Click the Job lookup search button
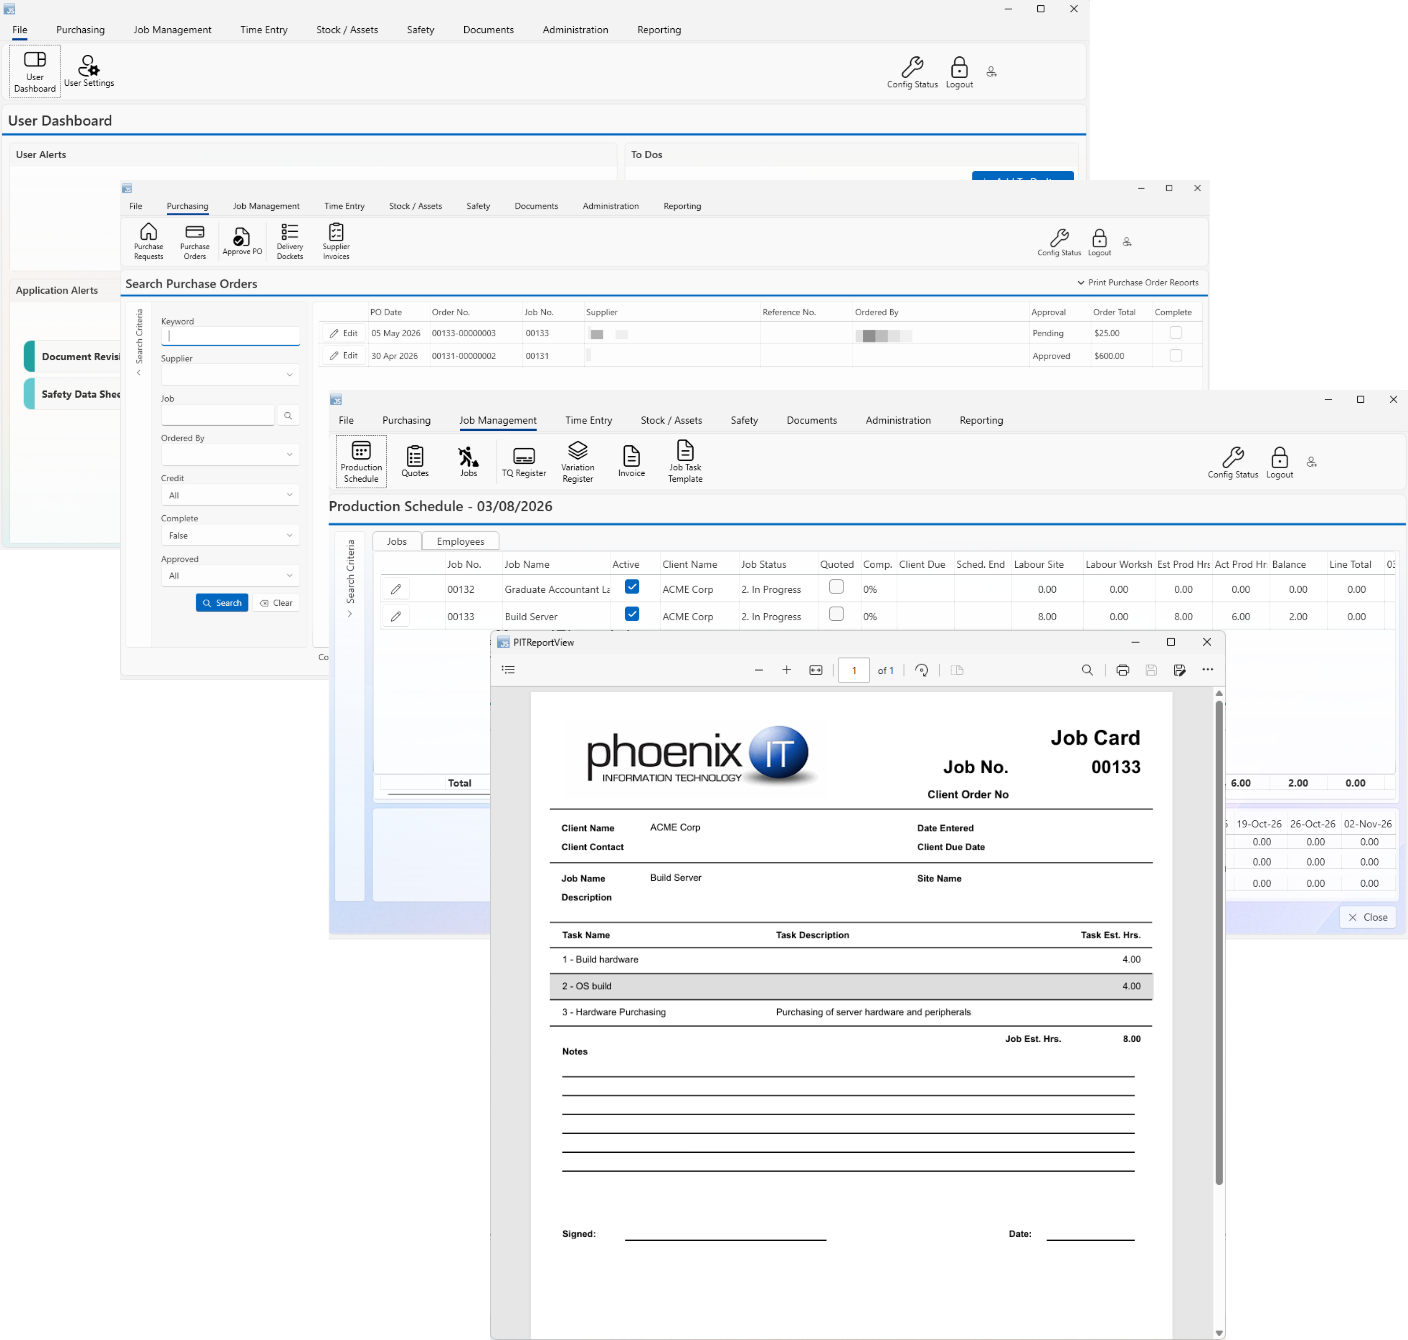This screenshot has height=1340, width=1408. (288, 415)
